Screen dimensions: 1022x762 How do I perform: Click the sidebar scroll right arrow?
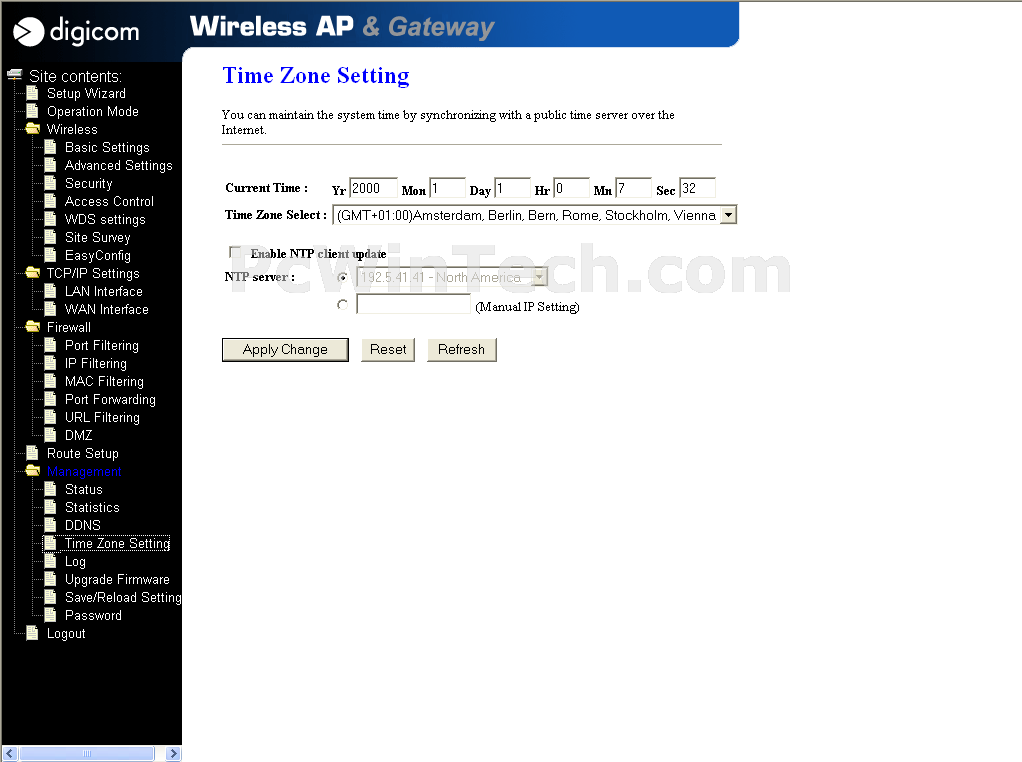[x=173, y=754]
